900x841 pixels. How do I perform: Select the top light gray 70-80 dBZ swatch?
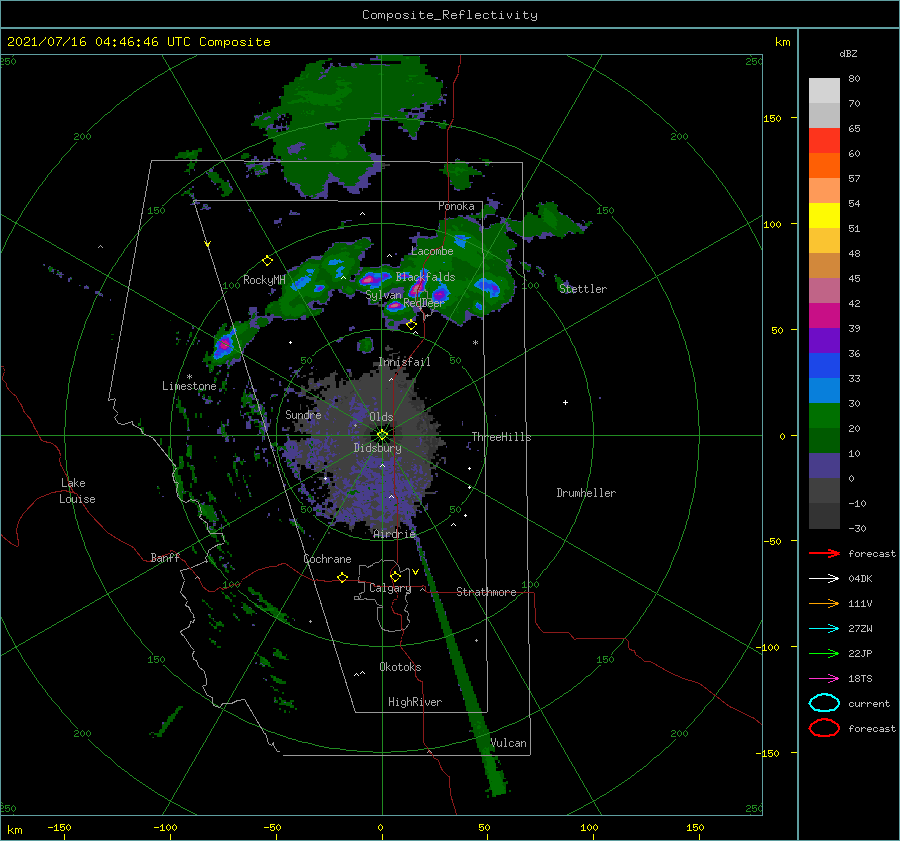(824, 91)
